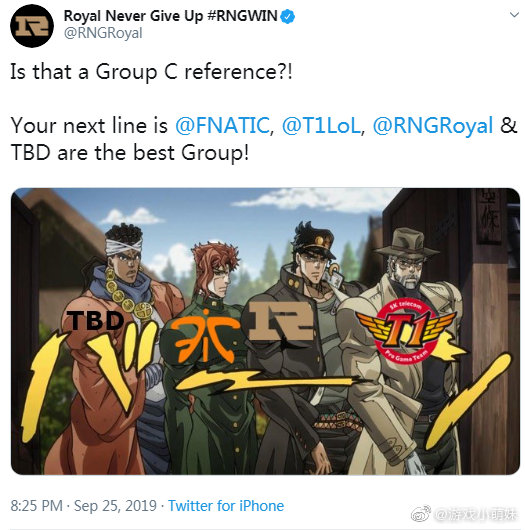The width and height of the screenshot is (525, 530).
Task: Expand the tweet options chevron
Action: 514,15
